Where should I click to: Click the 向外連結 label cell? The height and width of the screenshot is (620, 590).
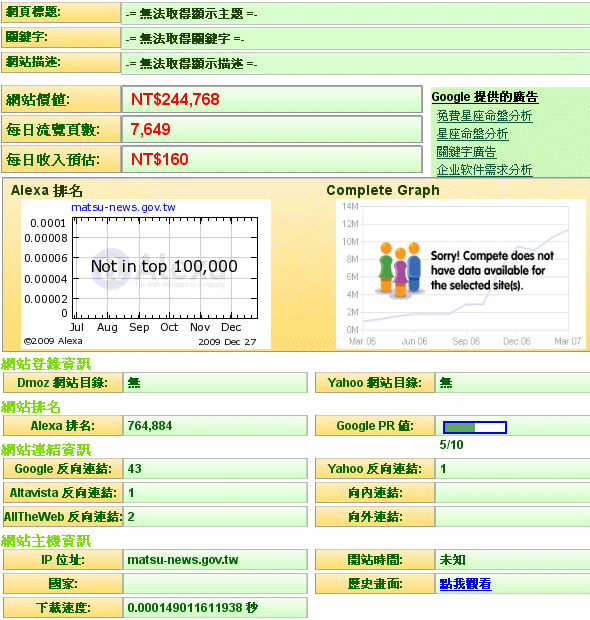coord(375,516)
